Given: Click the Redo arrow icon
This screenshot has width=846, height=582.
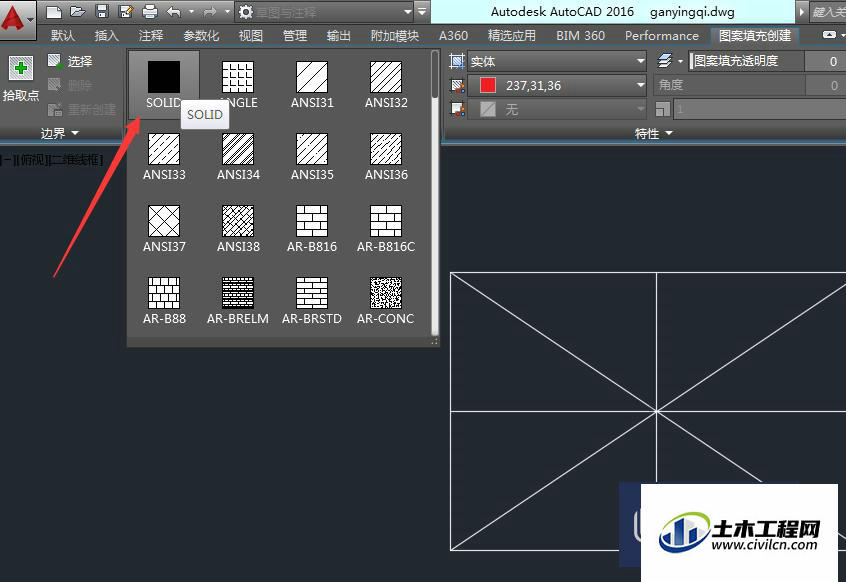Looking at the screenshot, I should coord(210,12).
